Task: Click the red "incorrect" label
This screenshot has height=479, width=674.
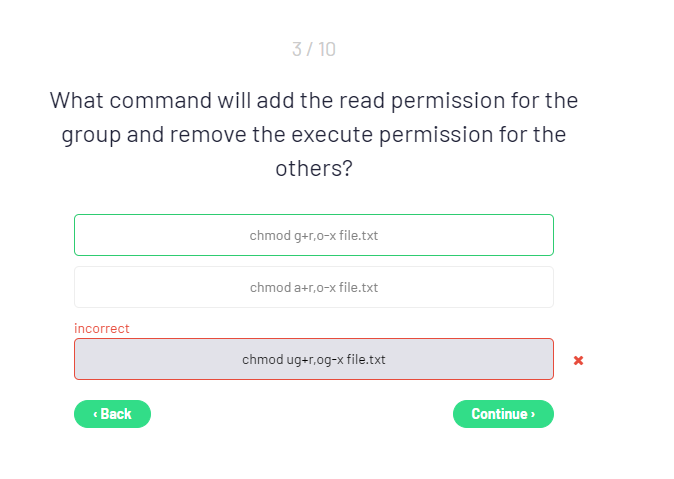Action: [x=102, y=328]
